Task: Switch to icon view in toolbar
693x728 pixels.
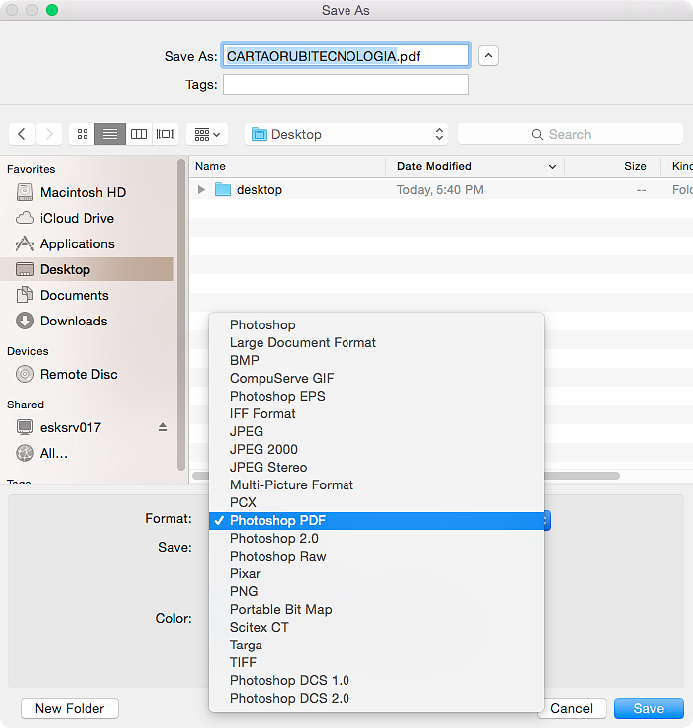Action: [82, 134]
